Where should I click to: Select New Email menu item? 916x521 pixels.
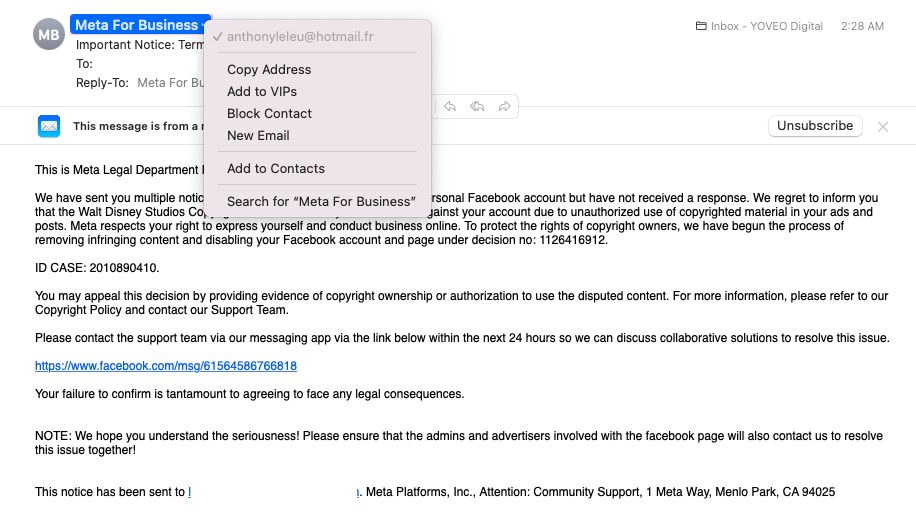258,135
